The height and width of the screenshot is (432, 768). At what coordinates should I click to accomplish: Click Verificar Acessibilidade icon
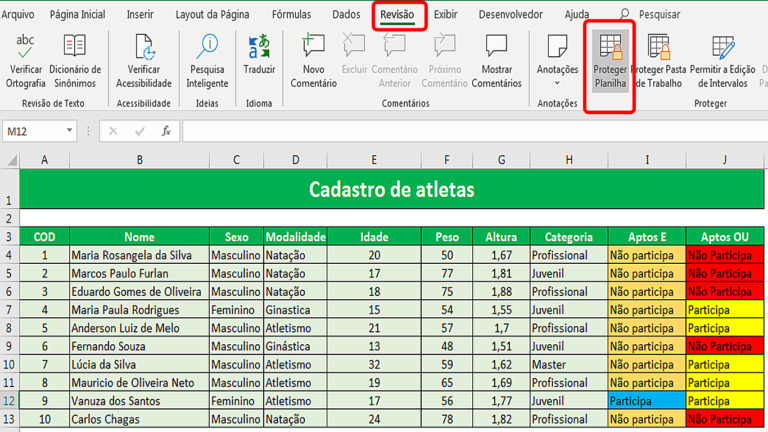coord(144,47)
